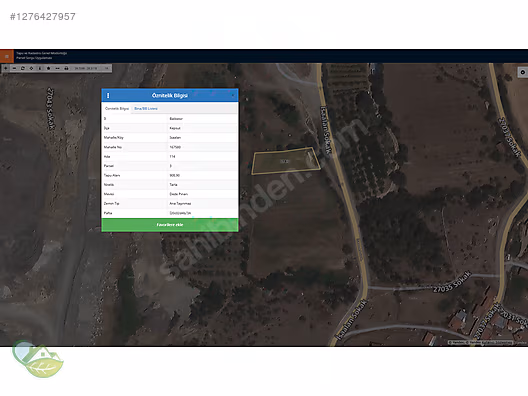The height and width of the screenshot is (396, 528).
Task: Zoom out with the minus toolbar icon
Action: point(14,68)
